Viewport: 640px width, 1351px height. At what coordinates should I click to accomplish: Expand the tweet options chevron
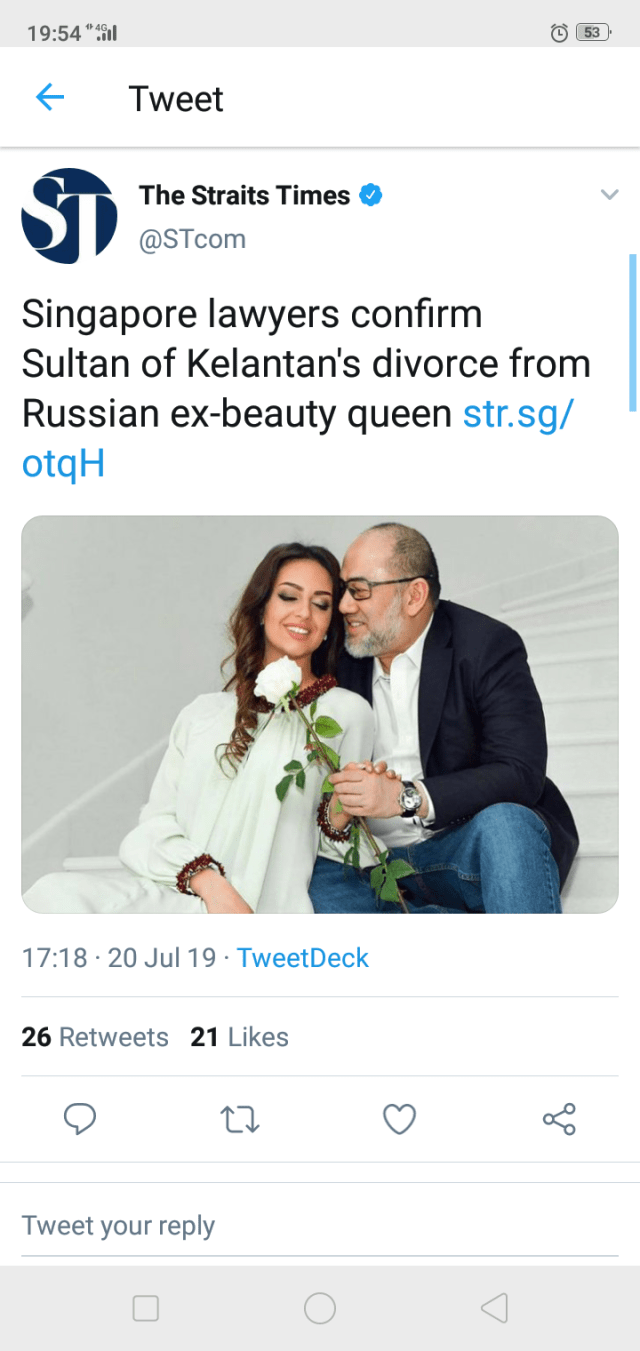pyautogui.click(x=609, y=195)
